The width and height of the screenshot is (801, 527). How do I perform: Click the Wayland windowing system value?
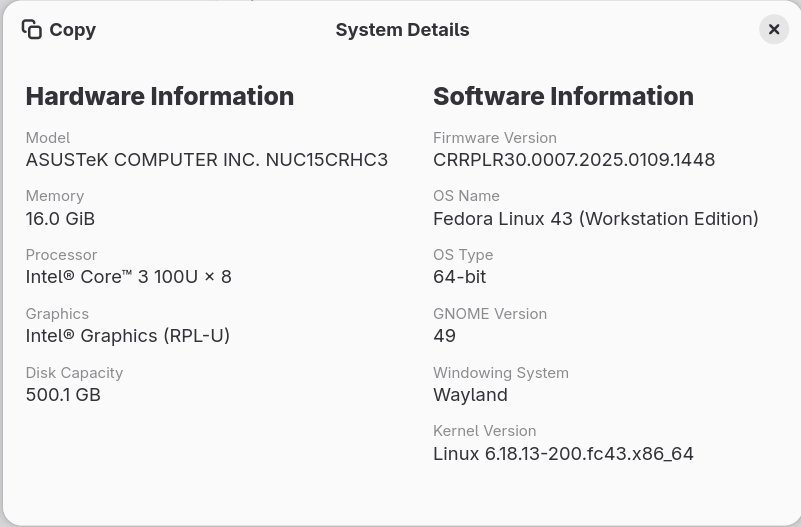(x=470, y=395)
